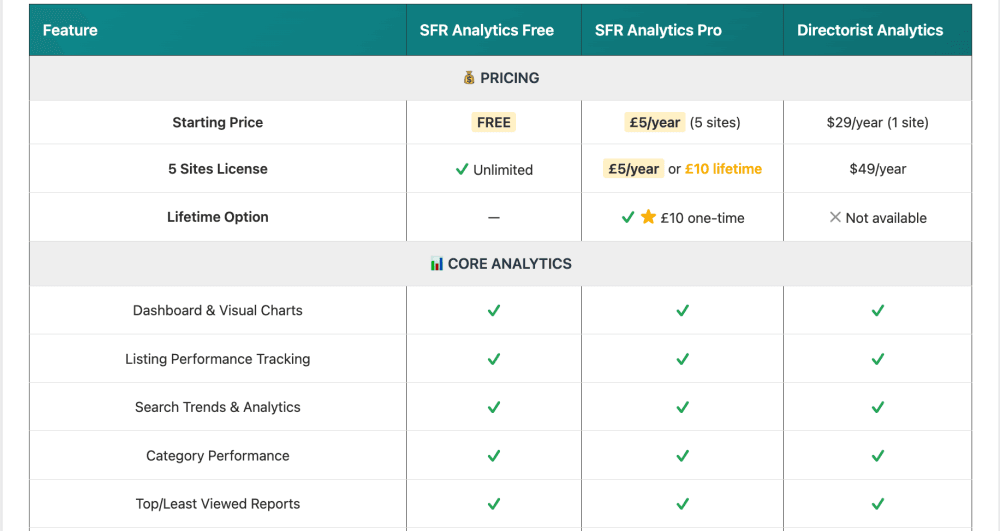Image resolution: width=1000 pixels, height=531 pixels.
Task: Click the green checkmark beside Unlimited
Action: 462,169
